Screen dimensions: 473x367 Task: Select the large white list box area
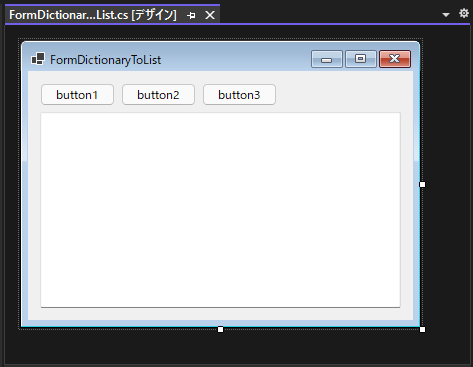pos(220,210)
